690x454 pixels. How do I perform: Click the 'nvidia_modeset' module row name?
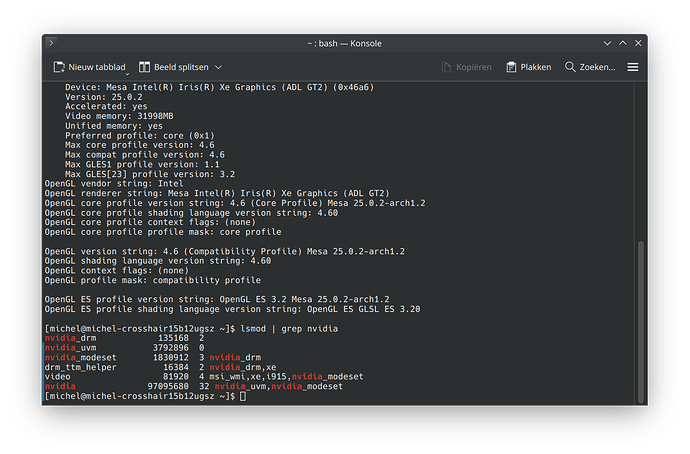click(81, 358)
